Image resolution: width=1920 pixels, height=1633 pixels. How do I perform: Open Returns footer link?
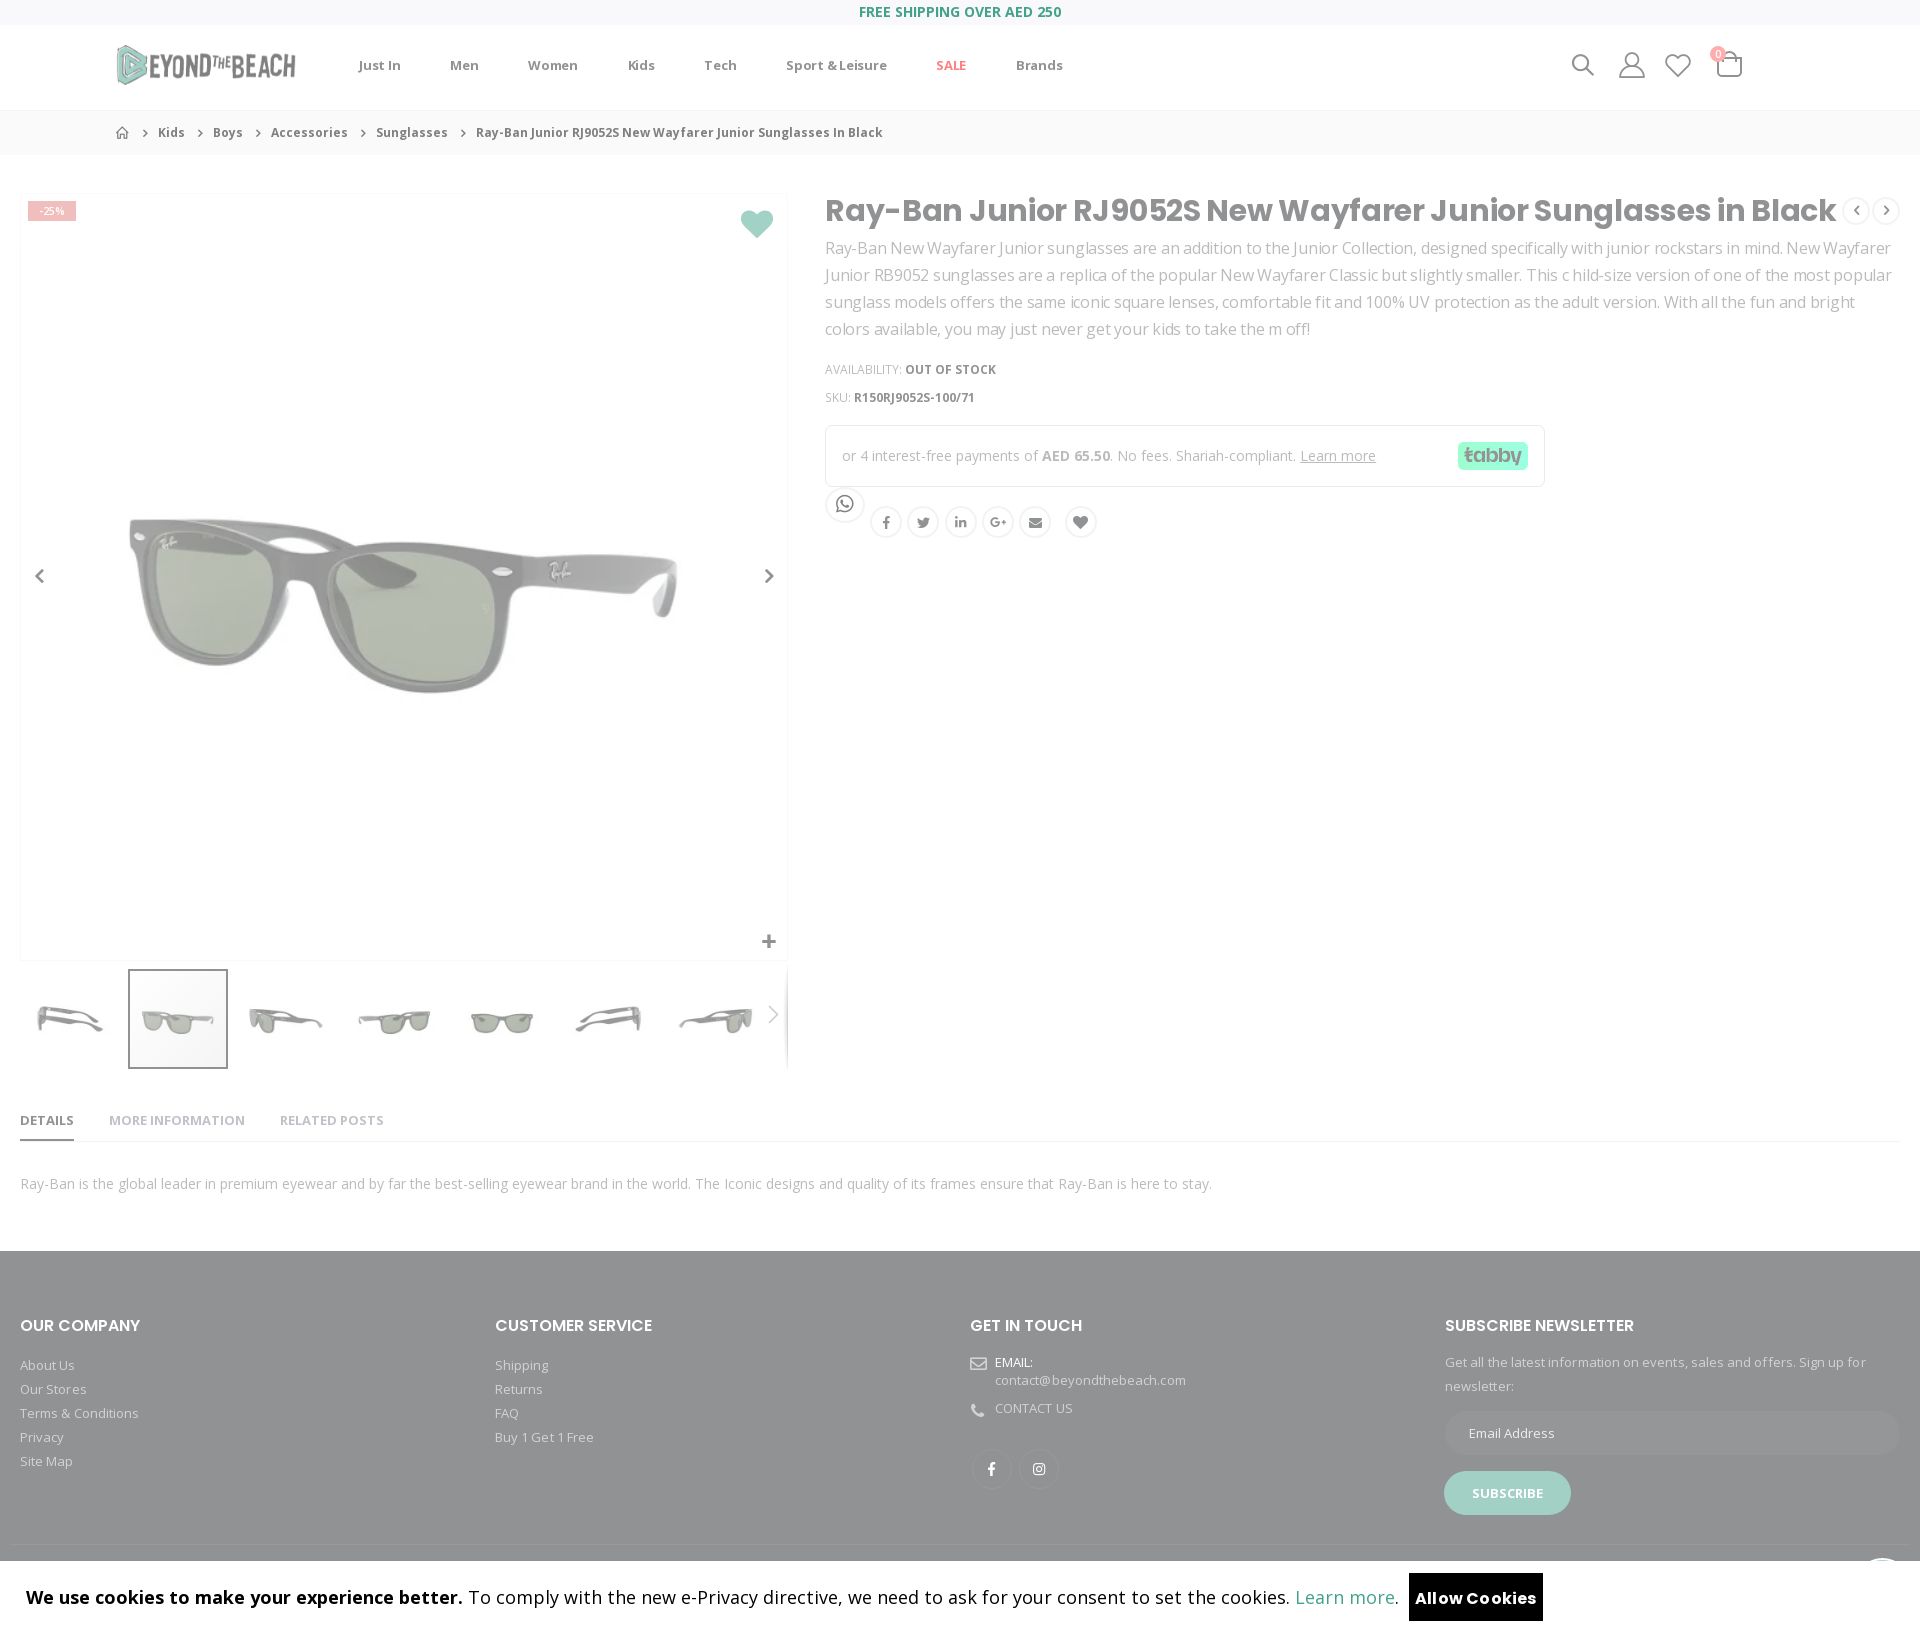519,1389
